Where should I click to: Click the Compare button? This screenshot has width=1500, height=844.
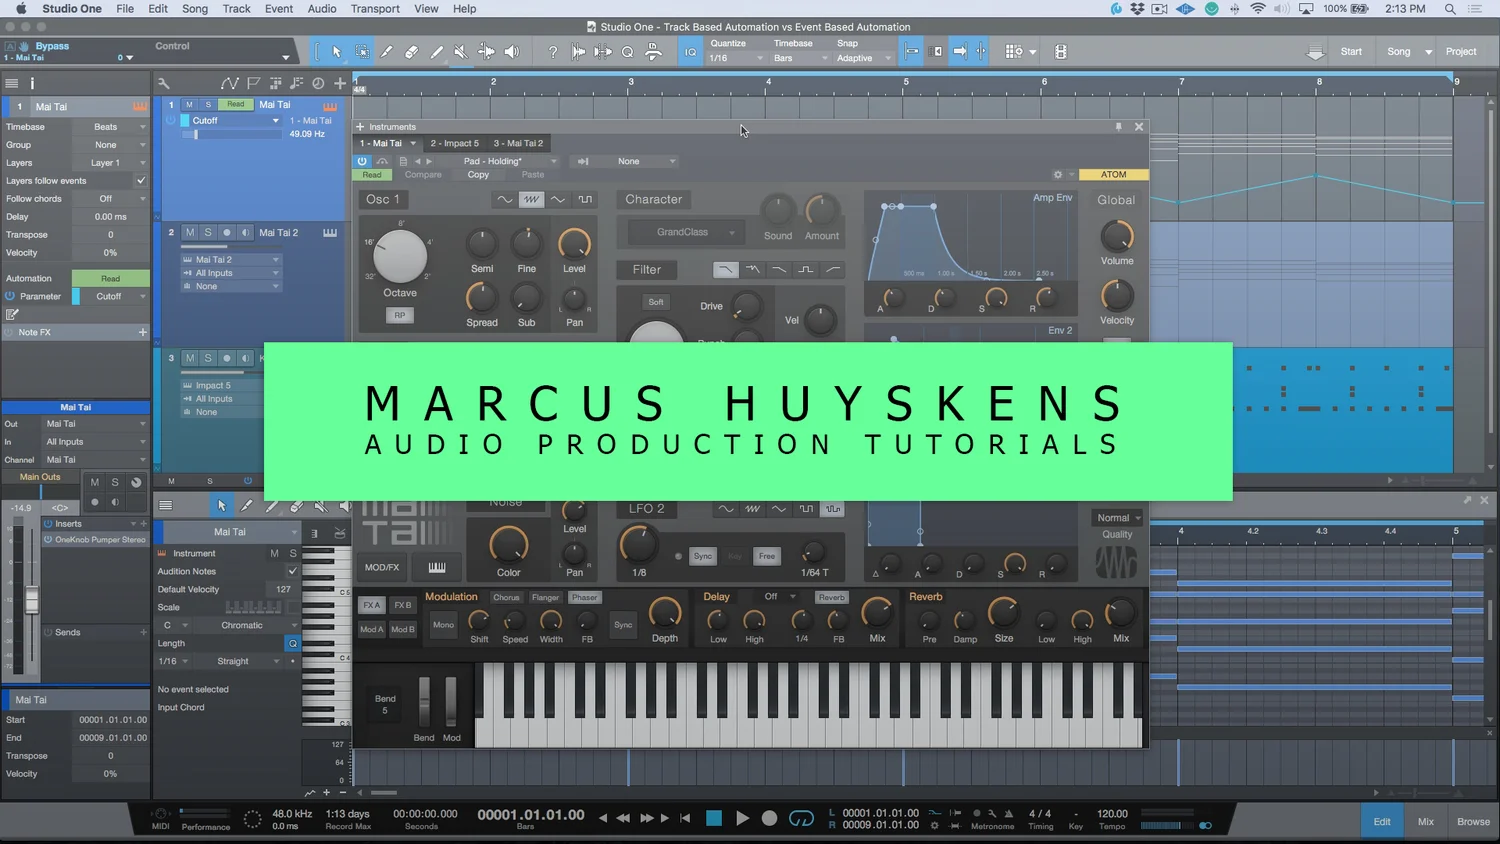point(423,175)
